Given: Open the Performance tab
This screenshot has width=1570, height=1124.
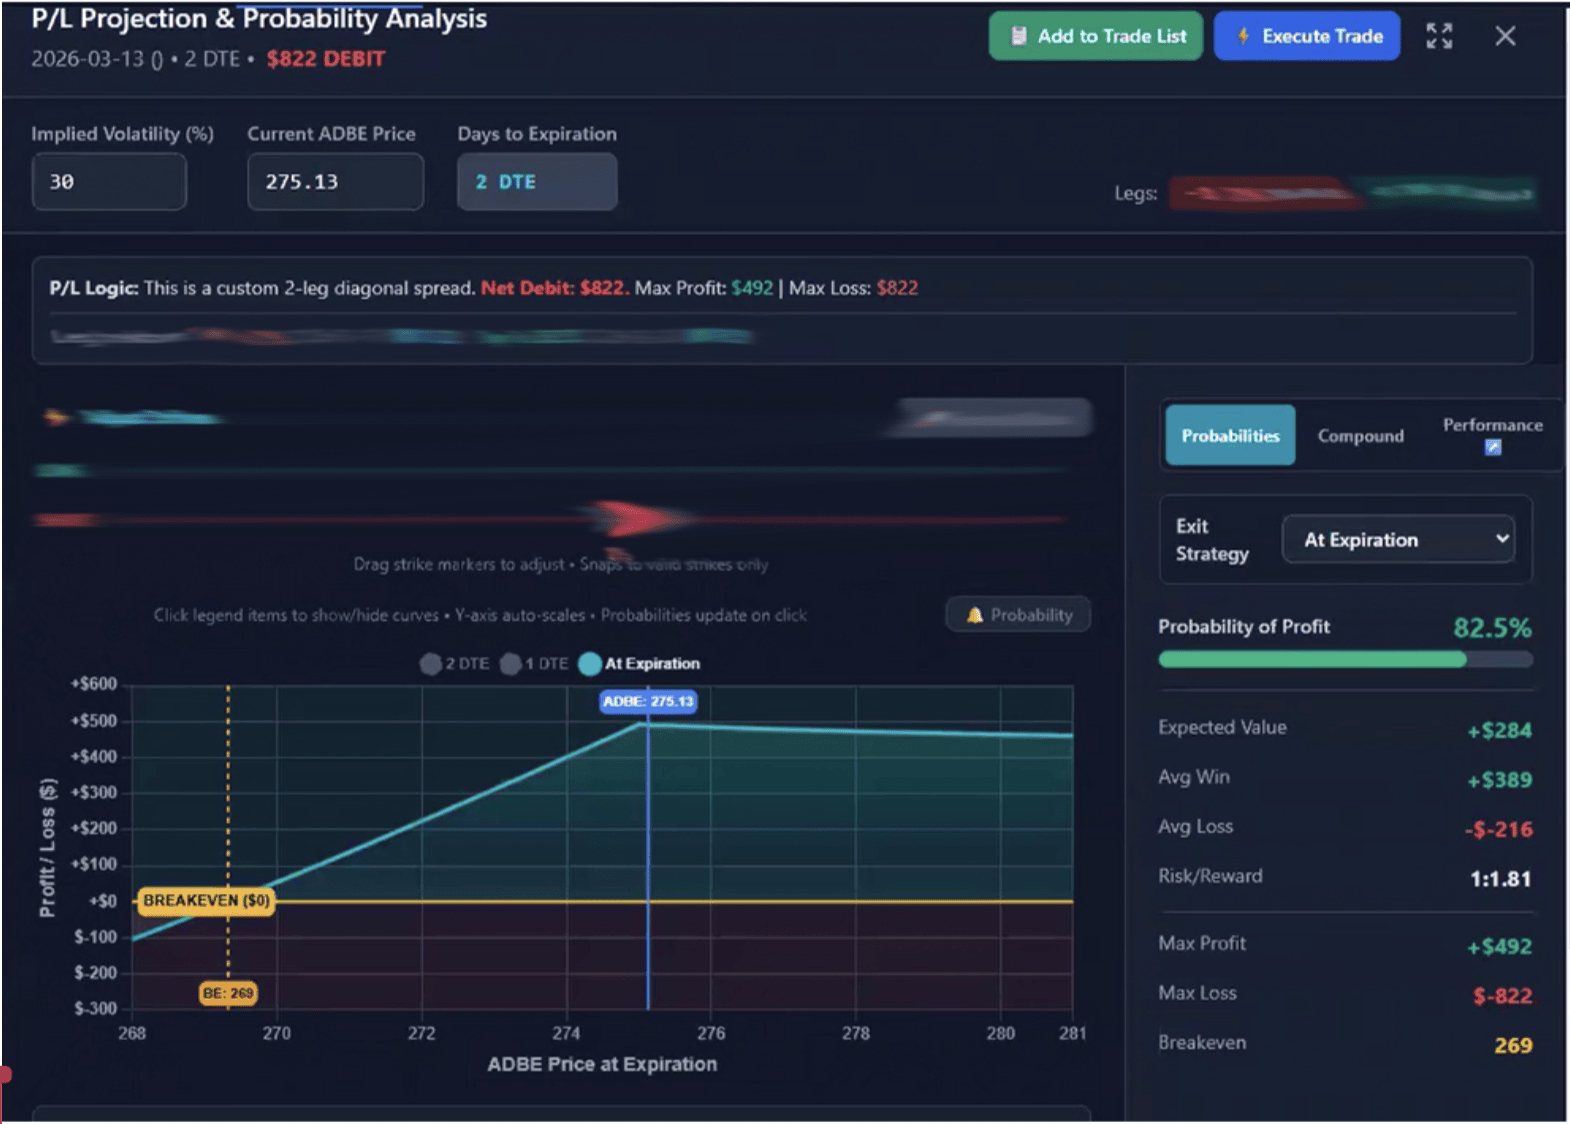Looking at the screenshot, I should coord(1492,425).
